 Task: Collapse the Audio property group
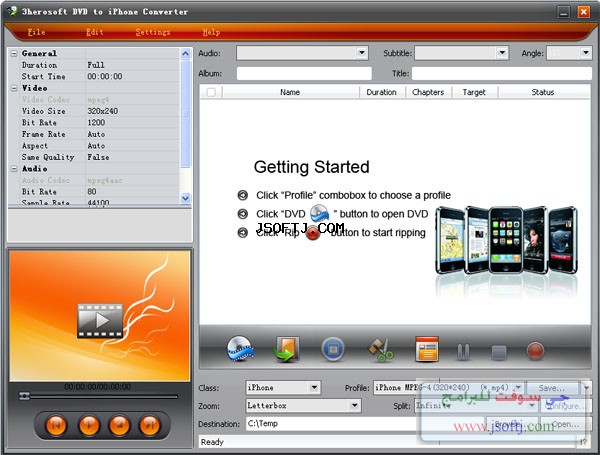click(x=14, y=168)
